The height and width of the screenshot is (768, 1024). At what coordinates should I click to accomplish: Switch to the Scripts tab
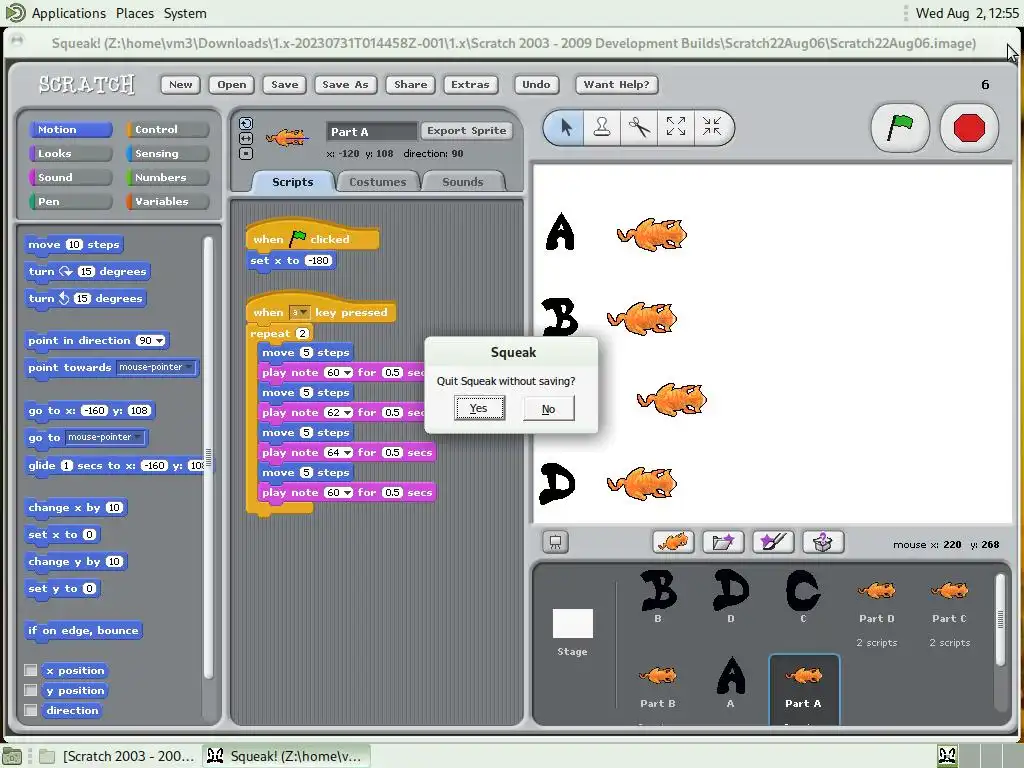pyautogui.click(x=293, y=182)
